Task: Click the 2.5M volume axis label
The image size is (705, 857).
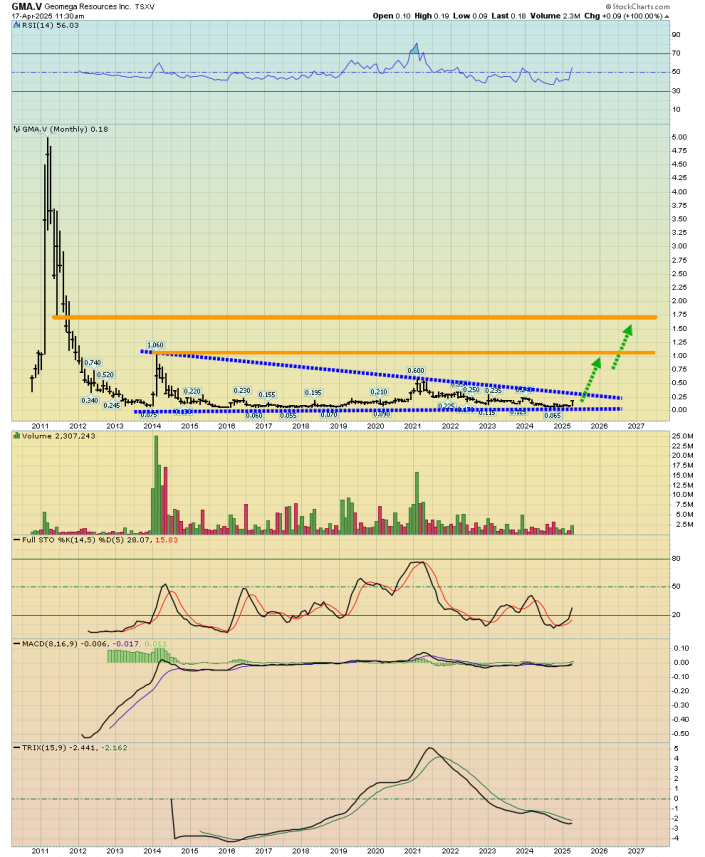Action: (685, 525)
